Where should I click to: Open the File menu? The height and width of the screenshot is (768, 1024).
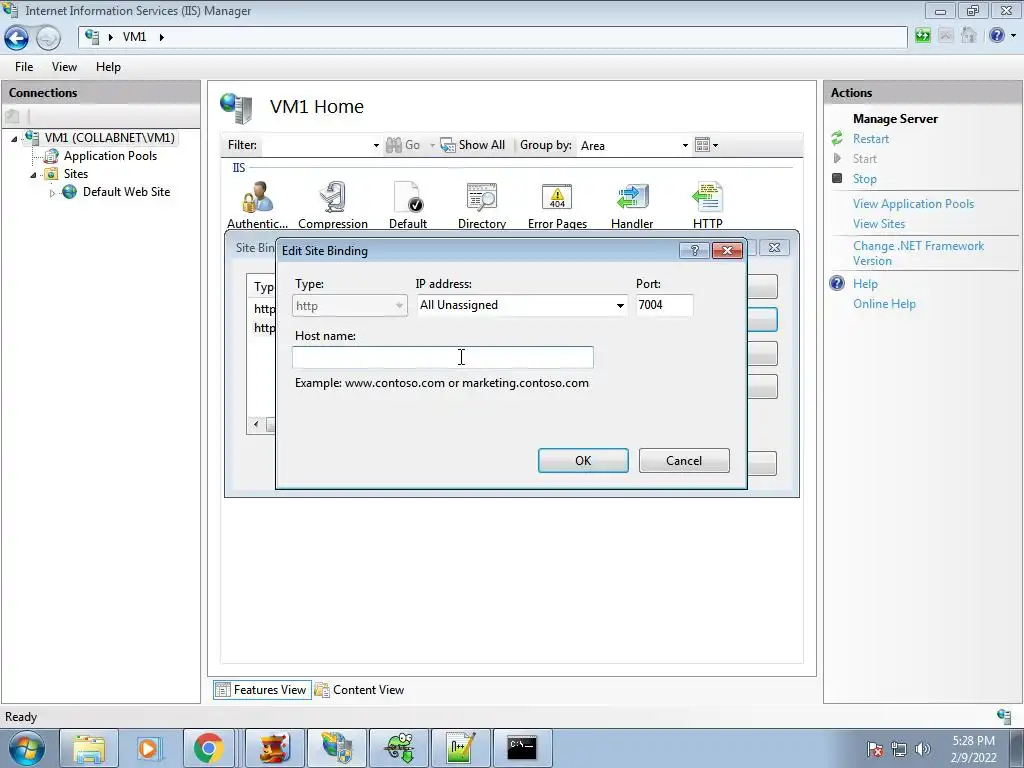pyautogui.click(x=24, y=67)
